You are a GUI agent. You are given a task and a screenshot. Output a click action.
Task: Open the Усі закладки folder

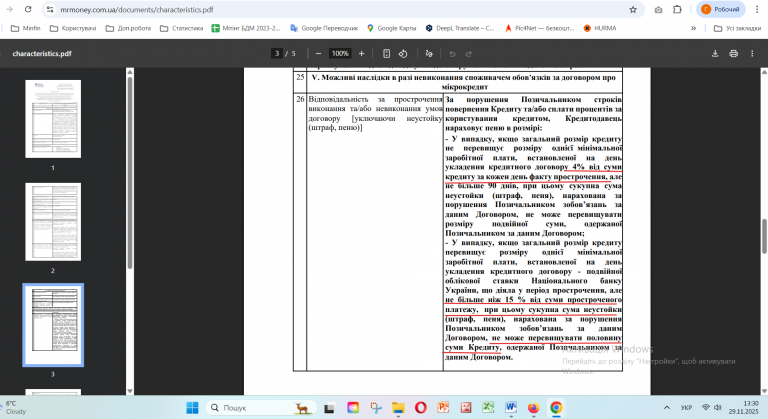click(738, 28)
